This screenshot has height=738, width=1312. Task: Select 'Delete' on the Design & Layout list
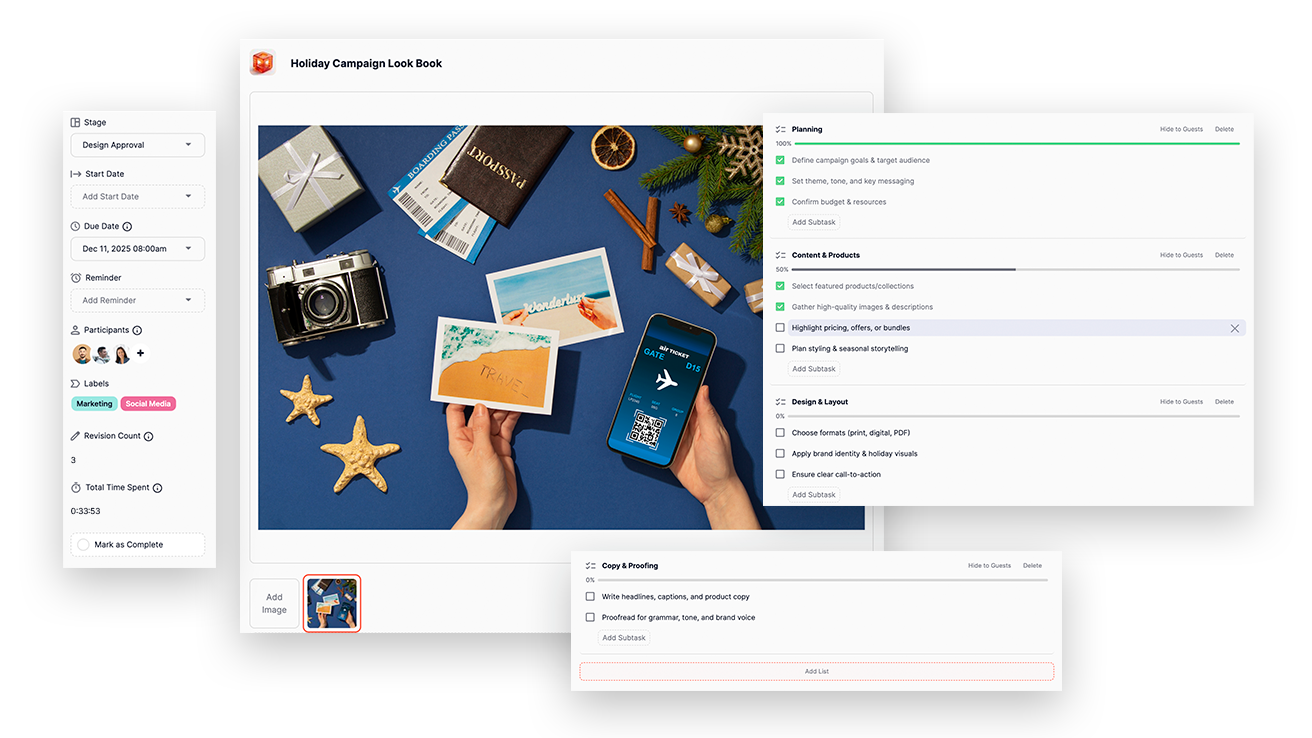click(x=1224, y=401)
